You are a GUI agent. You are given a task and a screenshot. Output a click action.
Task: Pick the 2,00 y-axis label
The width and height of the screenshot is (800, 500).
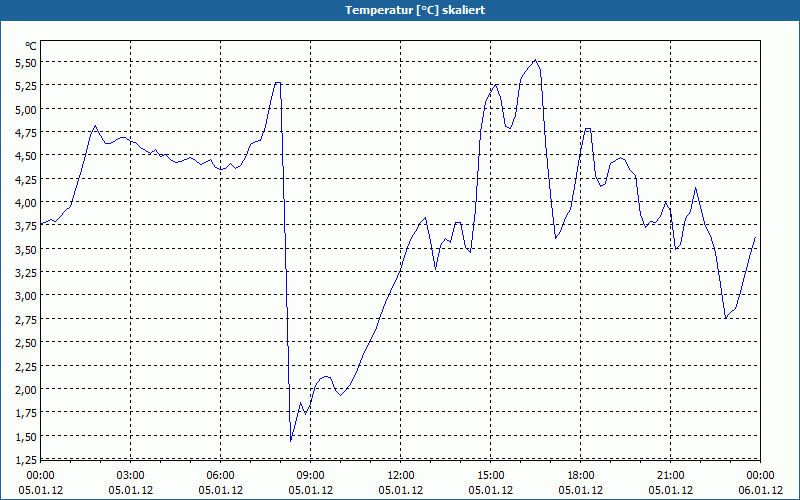[x=26, y=390]
